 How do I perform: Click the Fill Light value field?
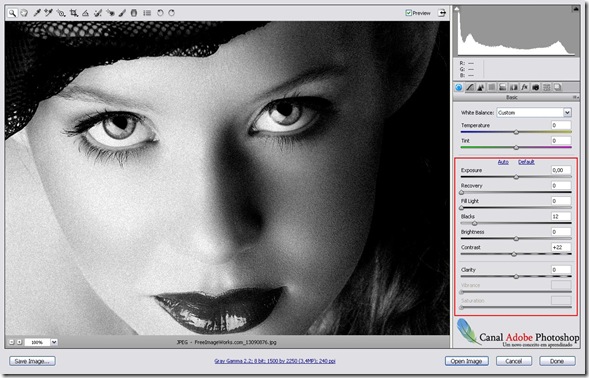pyautogui.click(x=561, y=201)
